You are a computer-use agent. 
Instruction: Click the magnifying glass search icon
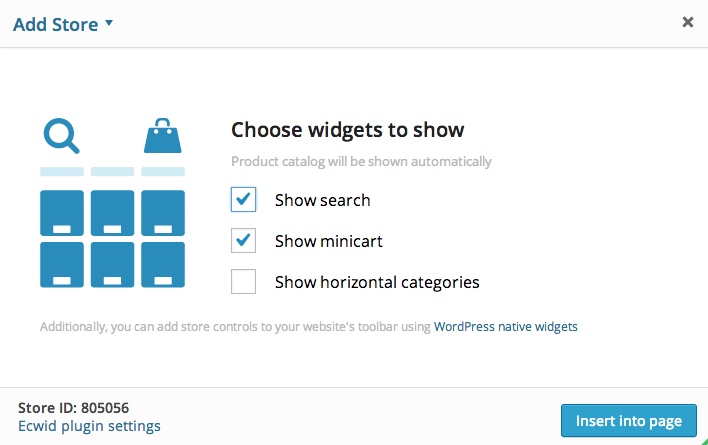pyautogui.click(x=61, y=136)
